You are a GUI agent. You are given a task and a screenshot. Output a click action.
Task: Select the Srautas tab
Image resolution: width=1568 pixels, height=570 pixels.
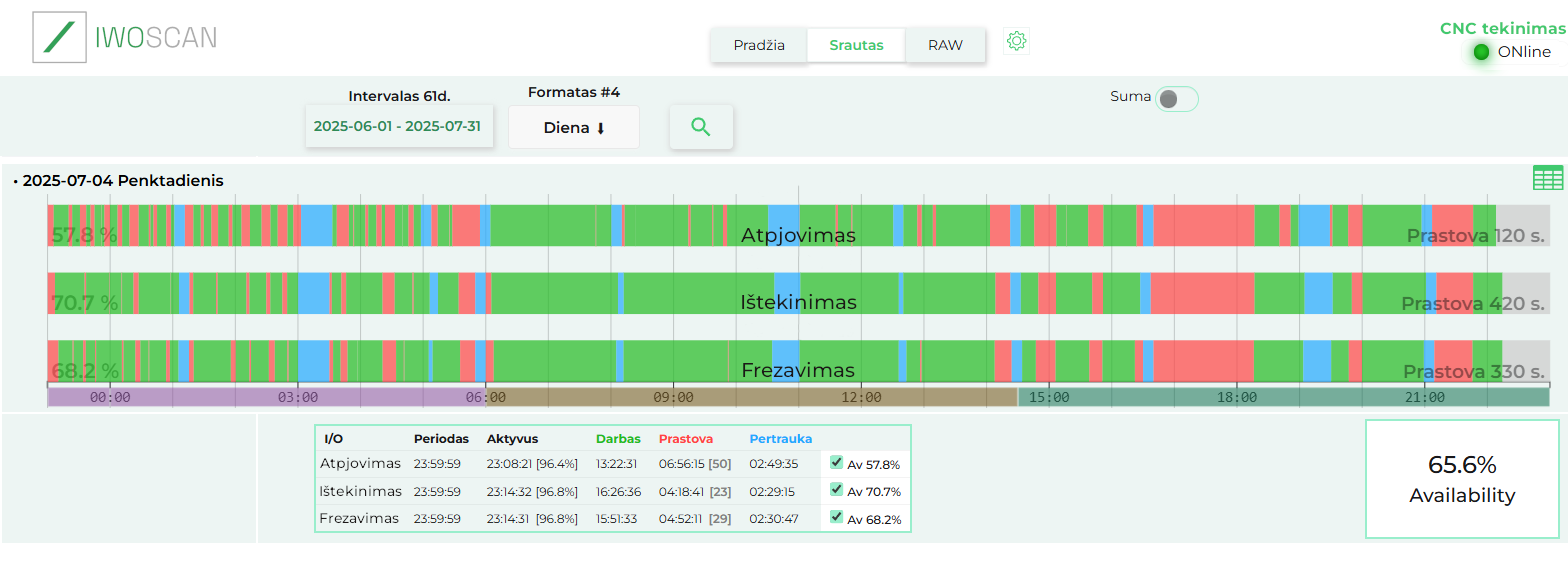[x=856, y=45]
